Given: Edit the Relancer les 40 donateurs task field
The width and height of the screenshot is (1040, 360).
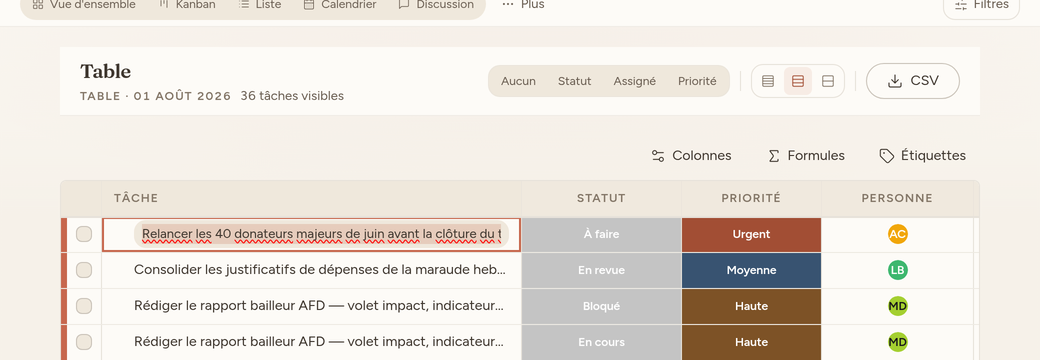Looking at the screenshot, I should tap(322, 234).
